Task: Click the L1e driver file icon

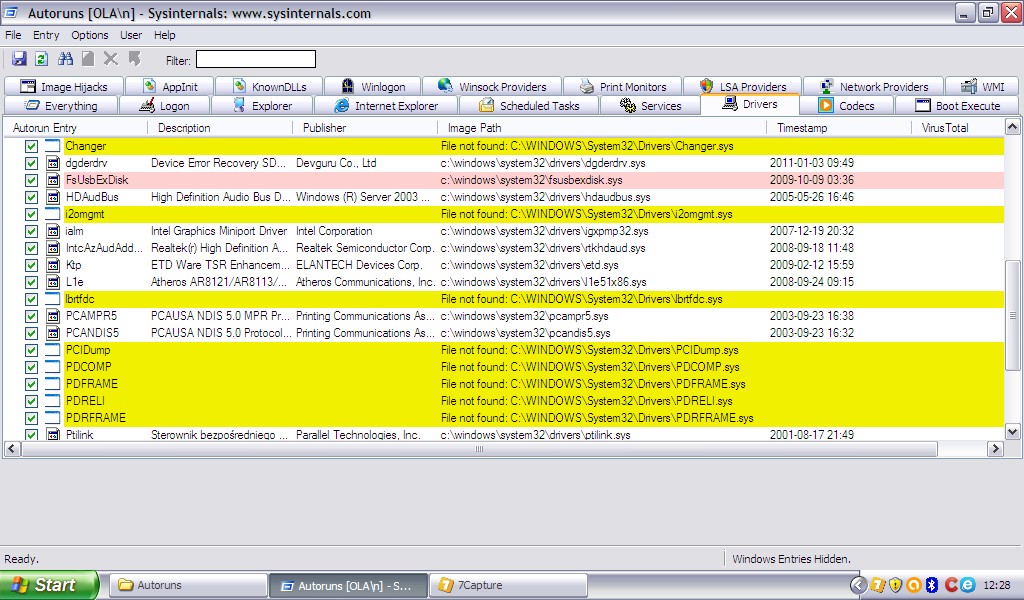Action: [53, 282]
